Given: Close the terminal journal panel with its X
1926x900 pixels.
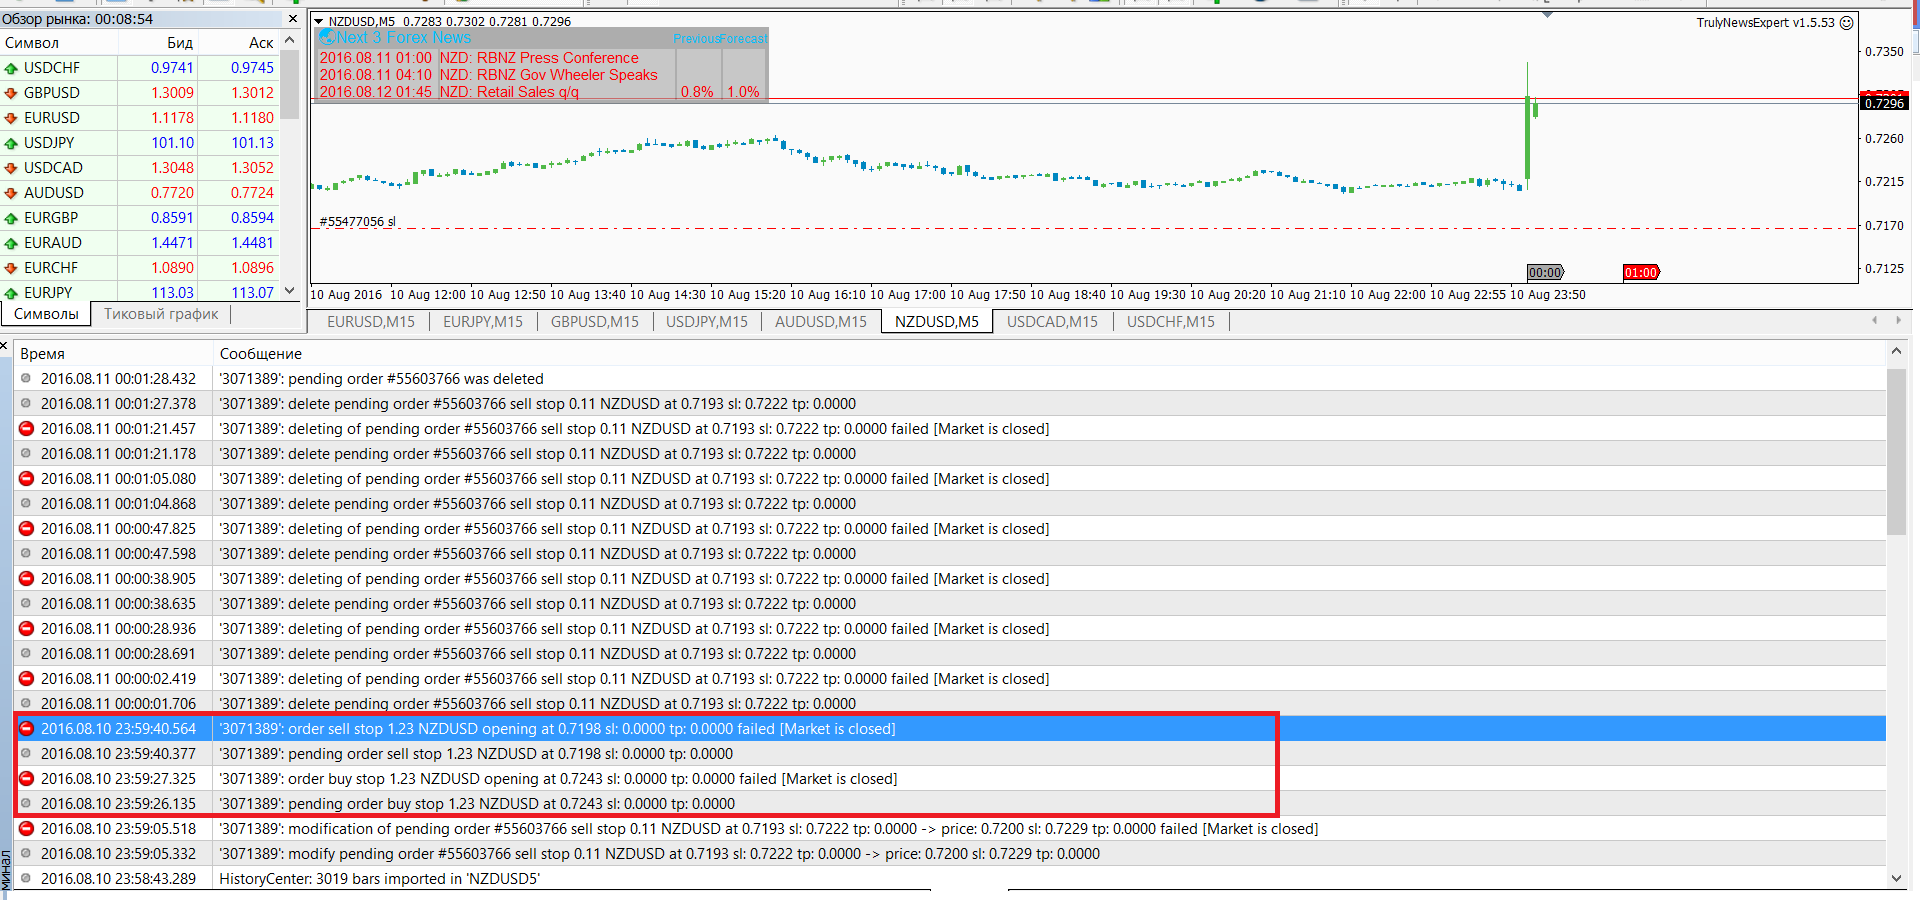Looking at the screenshot, I should [x=4, y=346].
